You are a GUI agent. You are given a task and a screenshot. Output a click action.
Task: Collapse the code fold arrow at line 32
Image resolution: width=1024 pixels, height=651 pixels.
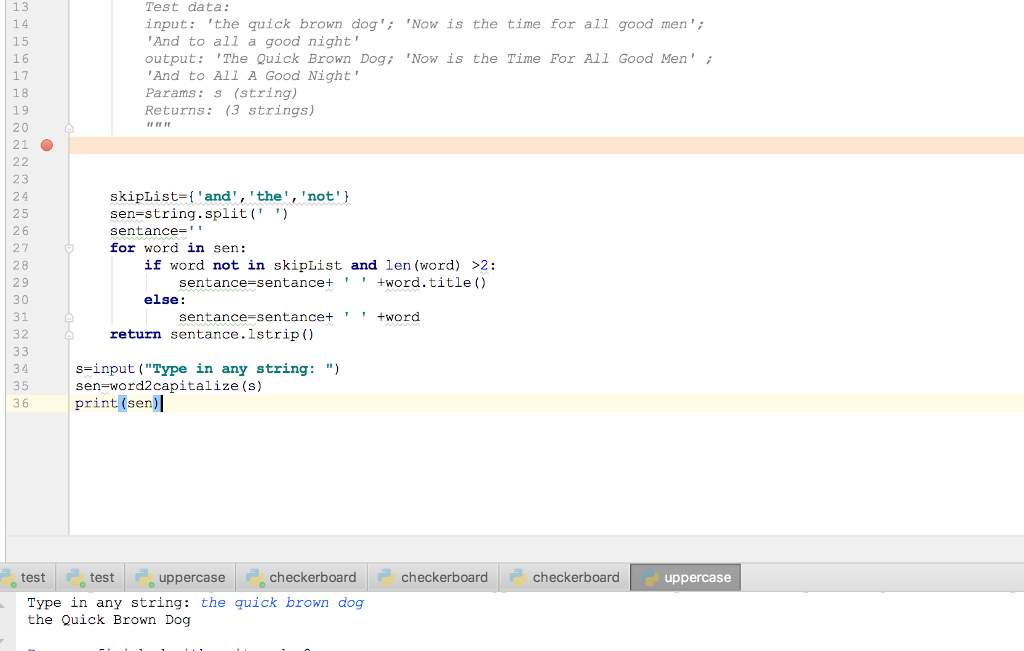tap(69, 333)
